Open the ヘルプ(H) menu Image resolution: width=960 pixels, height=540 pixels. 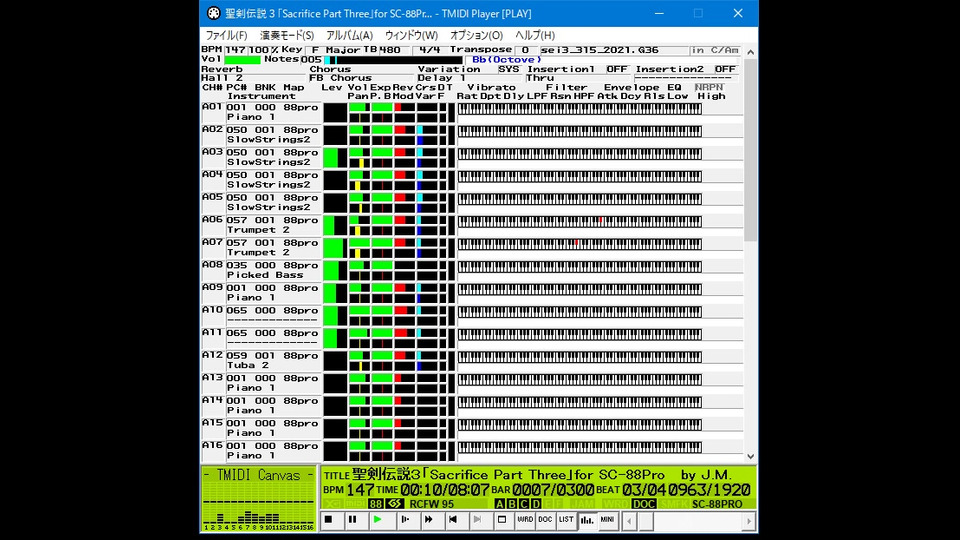[535, 36]
